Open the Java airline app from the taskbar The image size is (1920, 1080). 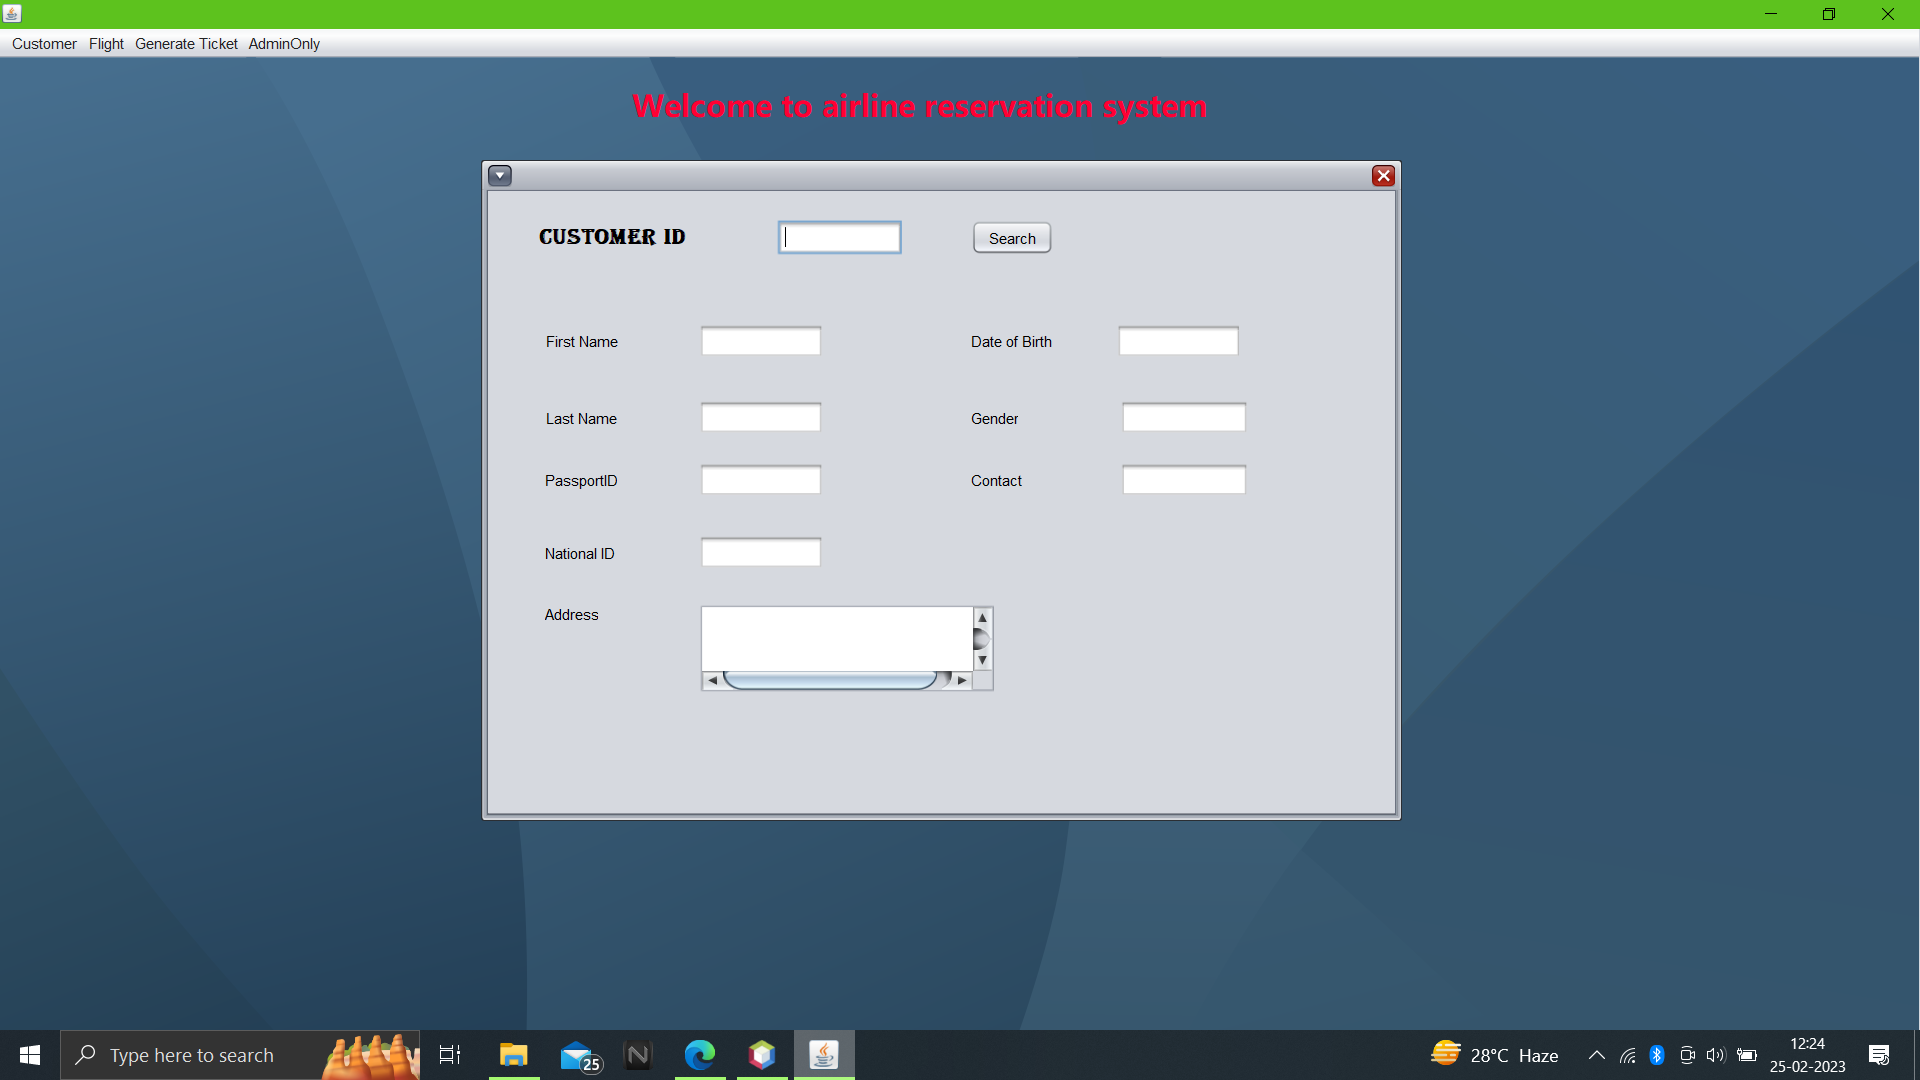(822, 1054)
